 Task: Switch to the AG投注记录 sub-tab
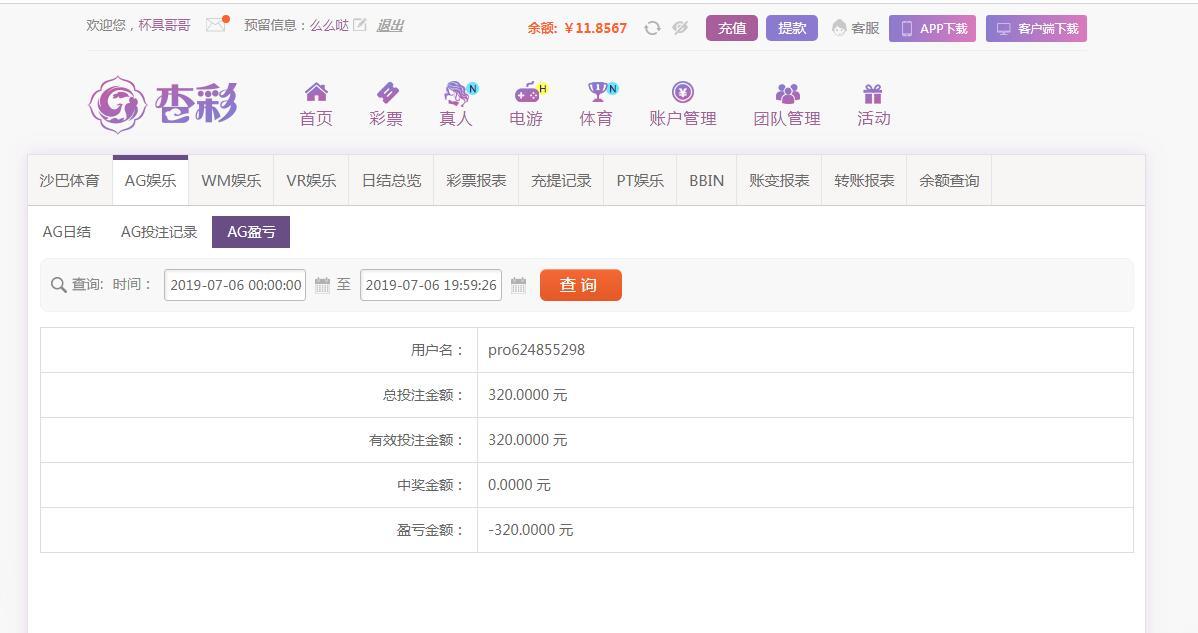tap(159, 232)
